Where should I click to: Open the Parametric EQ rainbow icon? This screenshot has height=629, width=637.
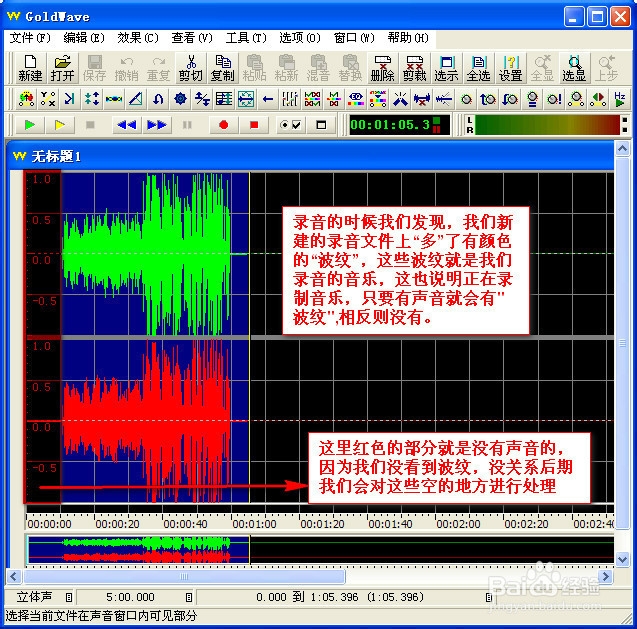point(356,99)
